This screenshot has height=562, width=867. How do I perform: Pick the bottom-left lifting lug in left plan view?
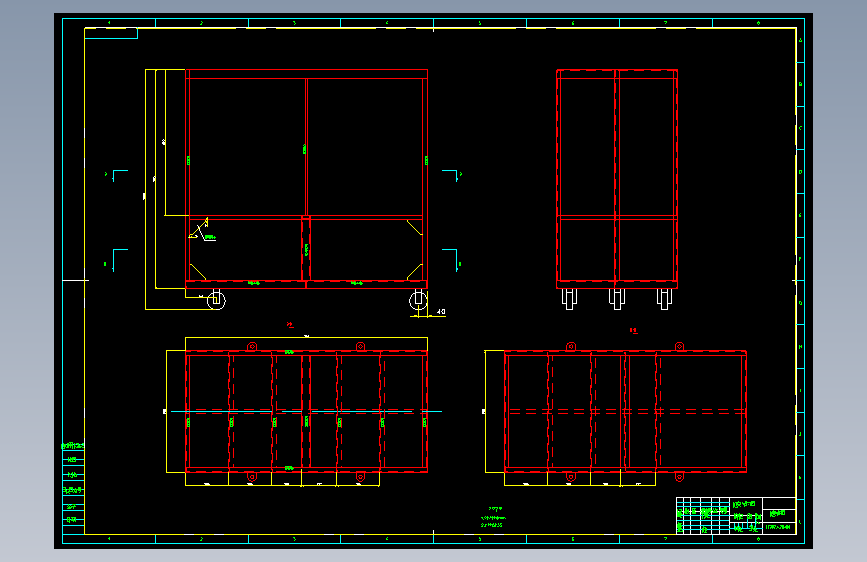pos(252,476)
